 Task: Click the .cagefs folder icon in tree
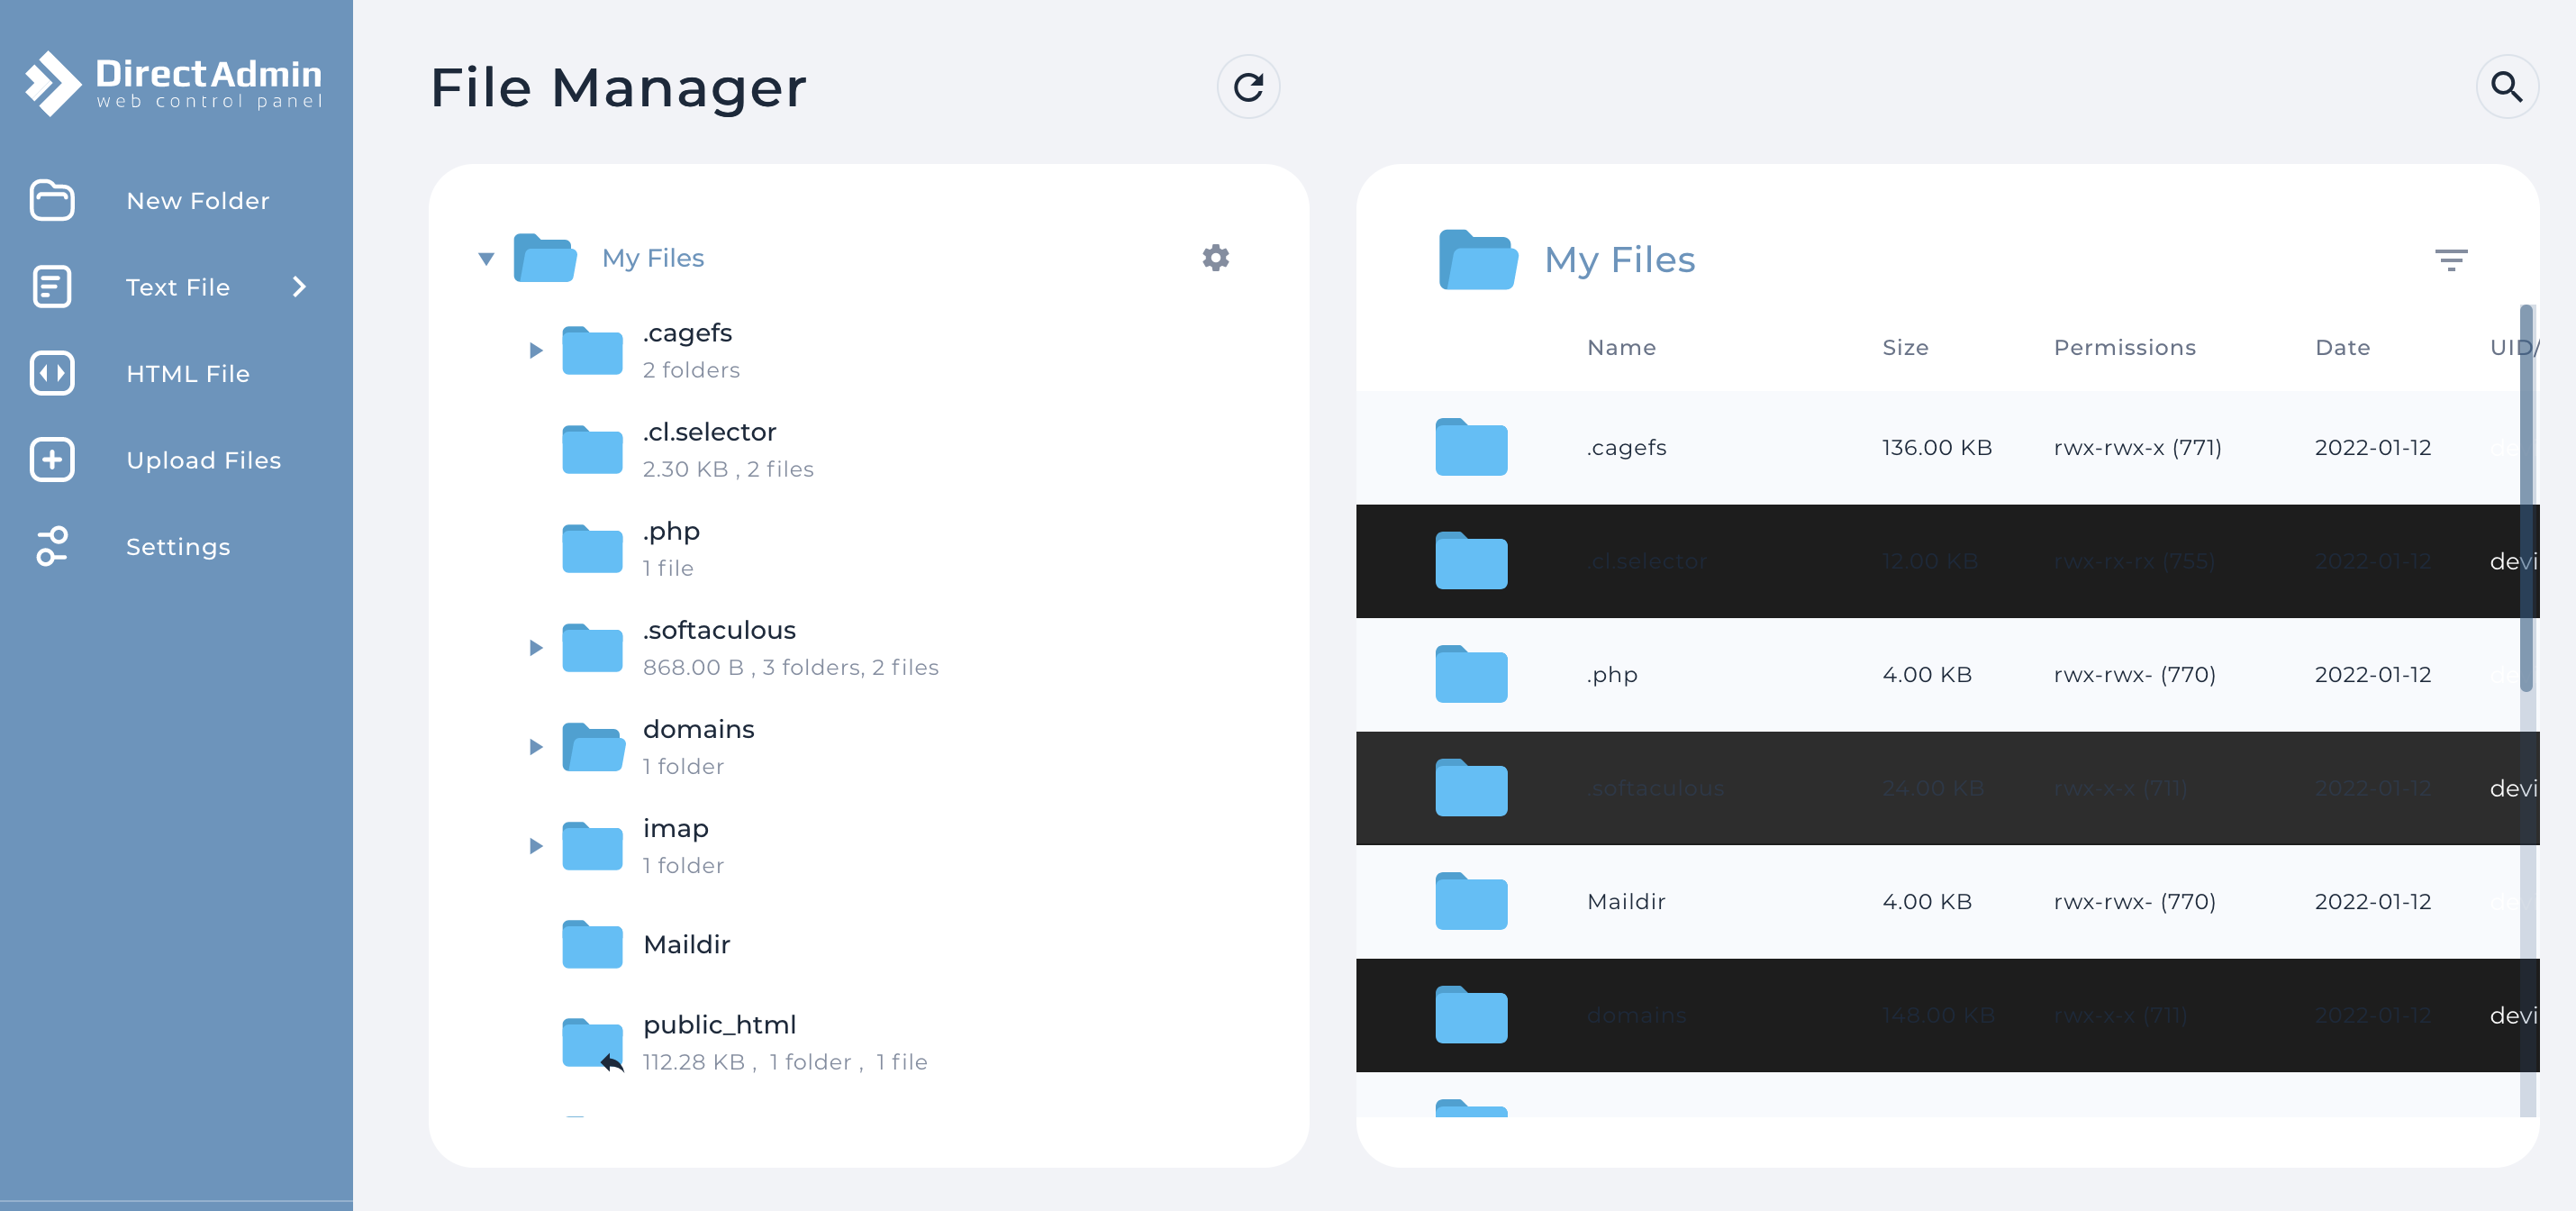592,350
